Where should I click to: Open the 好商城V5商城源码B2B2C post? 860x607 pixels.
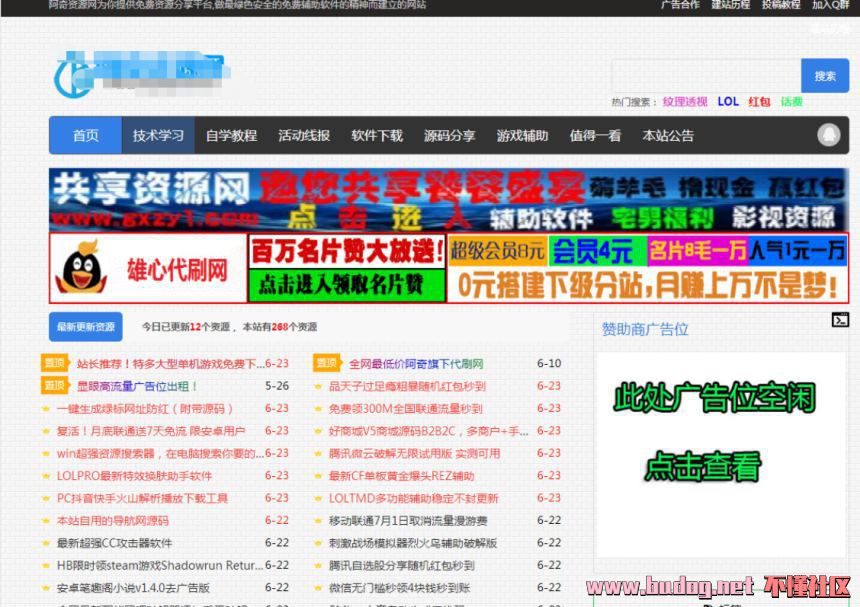428,431
